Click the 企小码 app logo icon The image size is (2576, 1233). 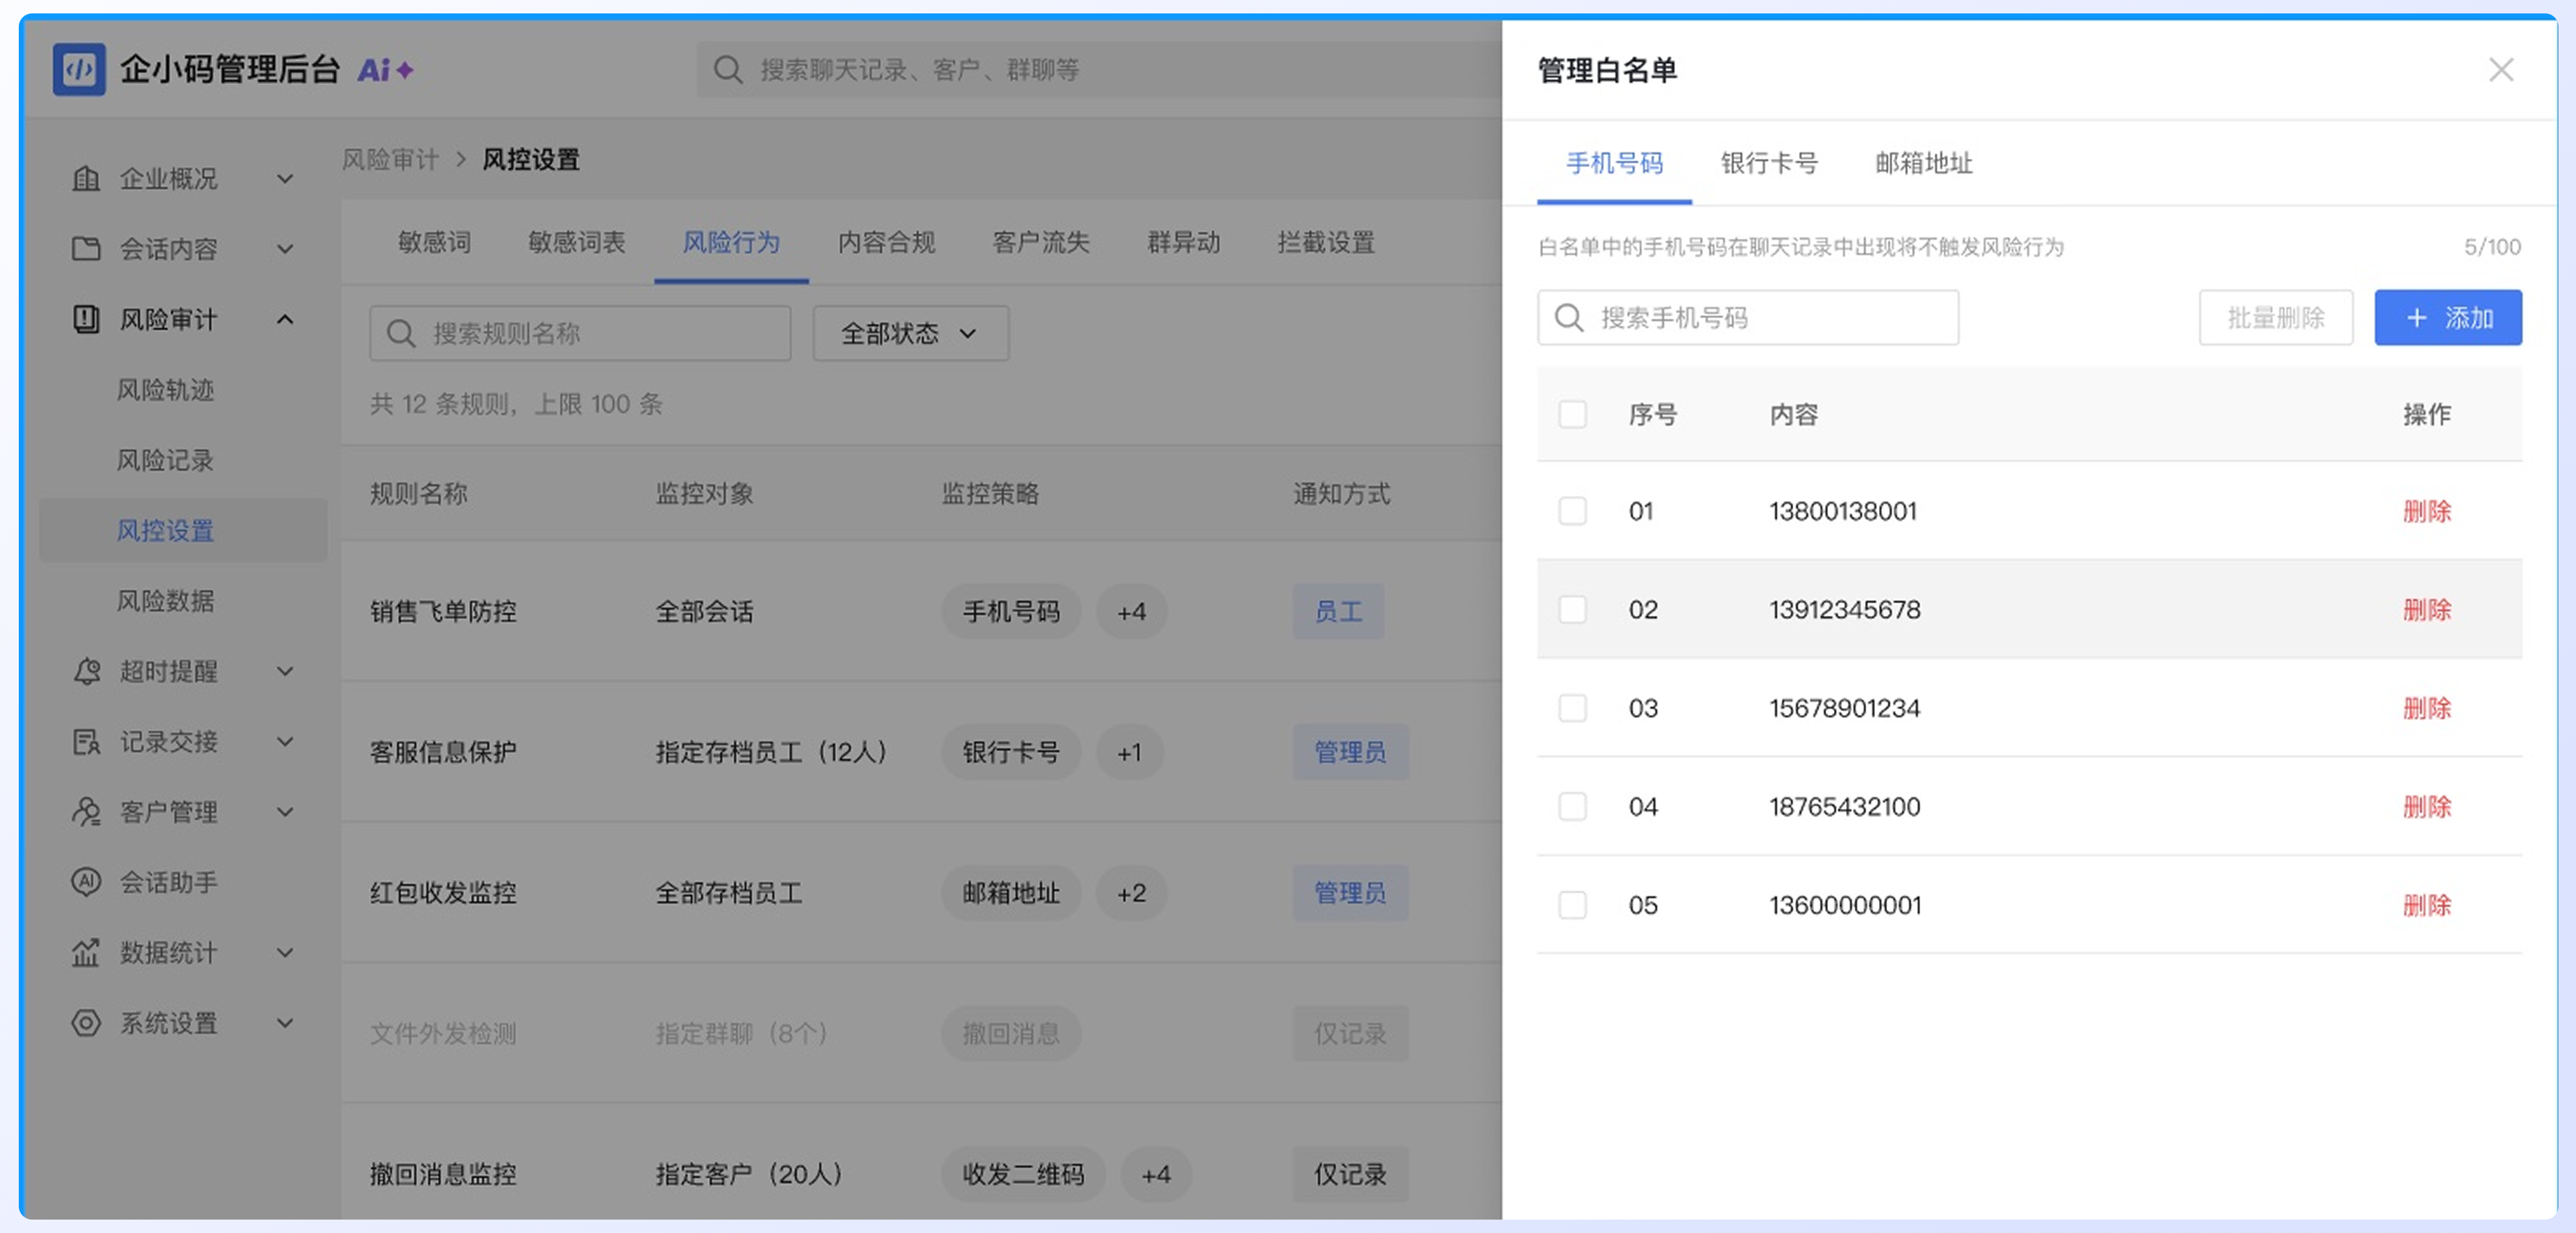[79, 69]
